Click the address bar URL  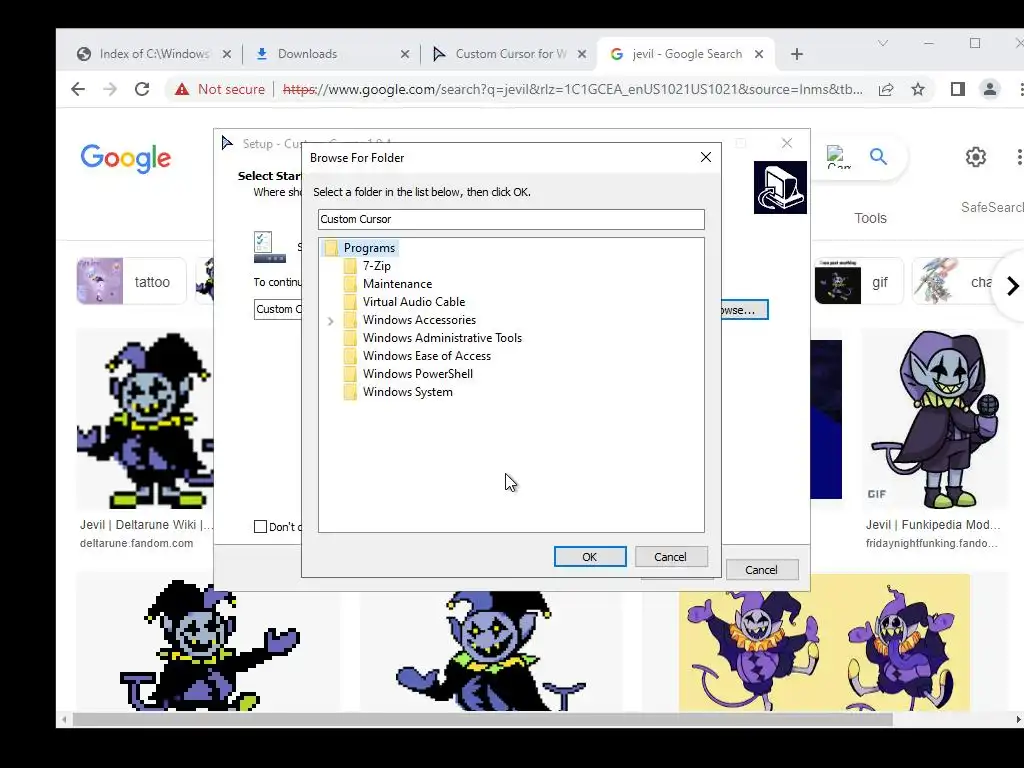tap(573, 89)
